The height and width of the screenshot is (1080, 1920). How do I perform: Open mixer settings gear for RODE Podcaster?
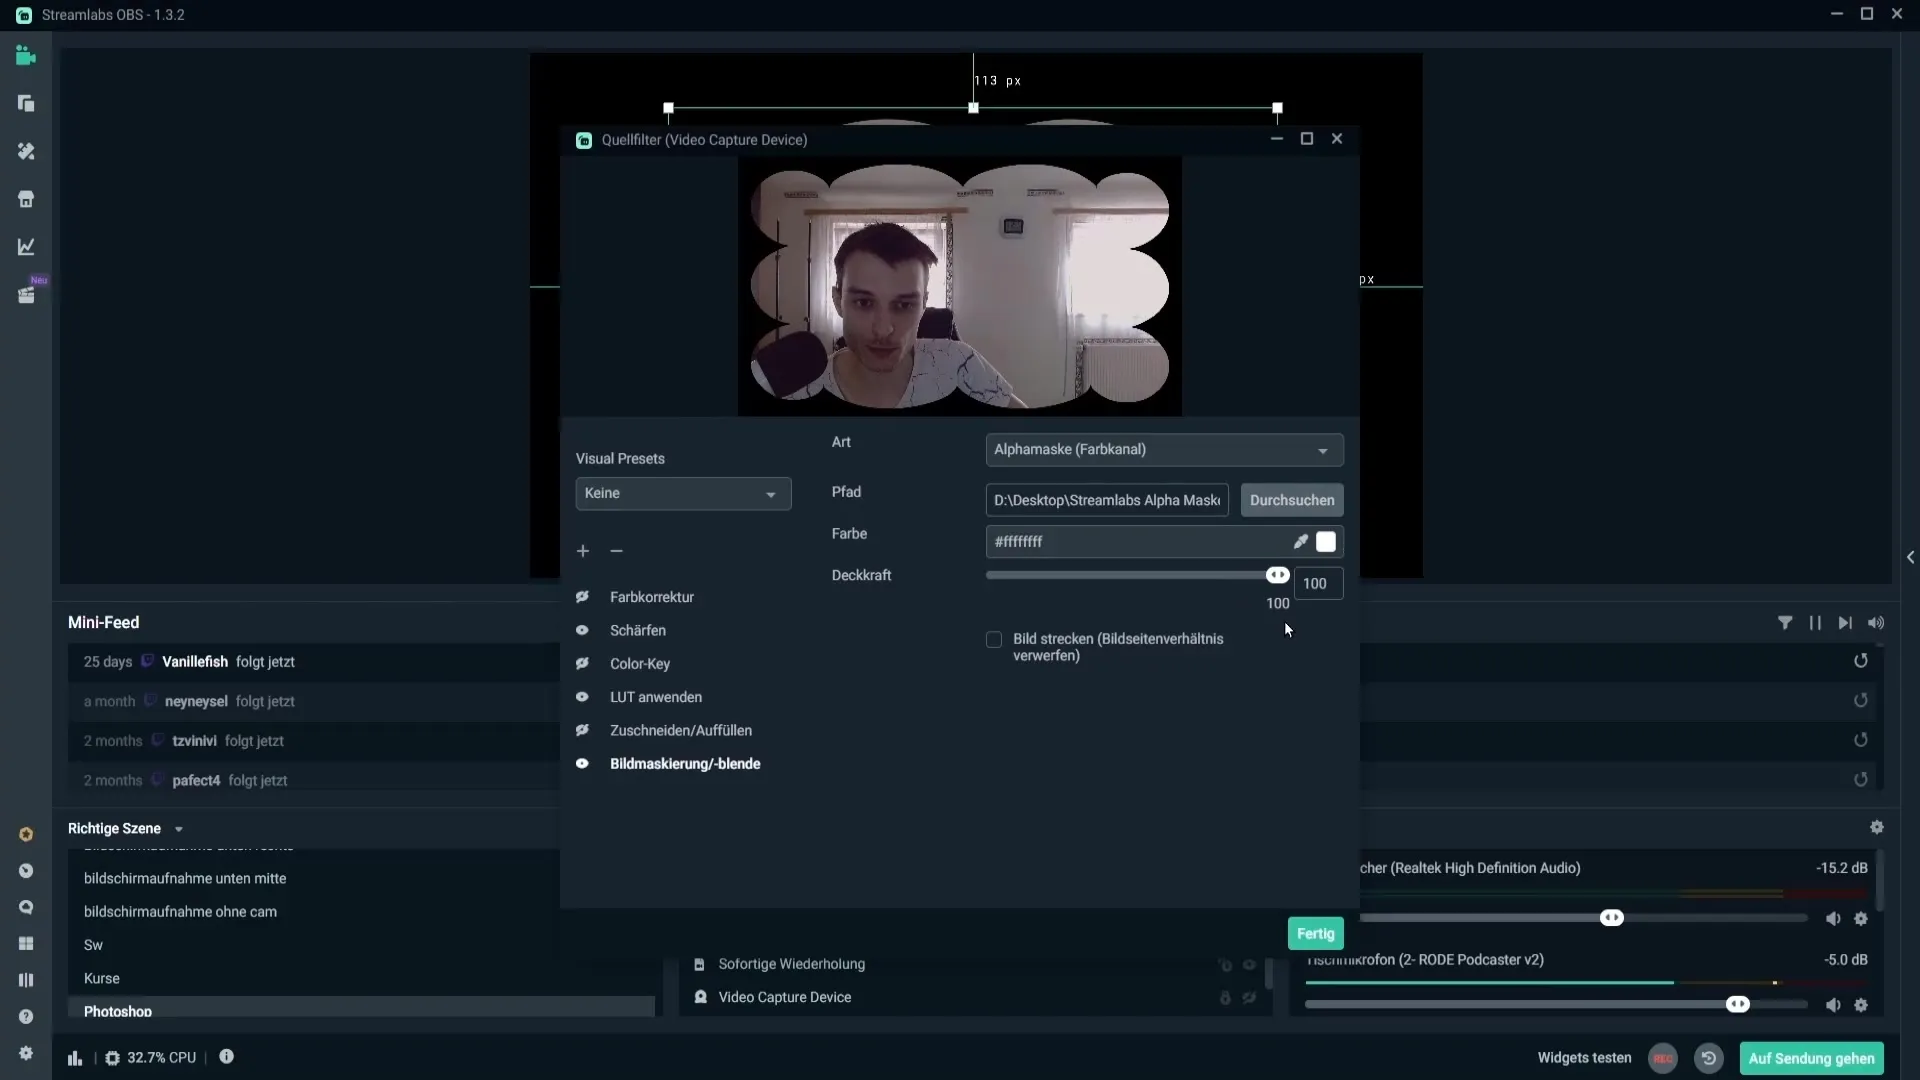1860,1005
